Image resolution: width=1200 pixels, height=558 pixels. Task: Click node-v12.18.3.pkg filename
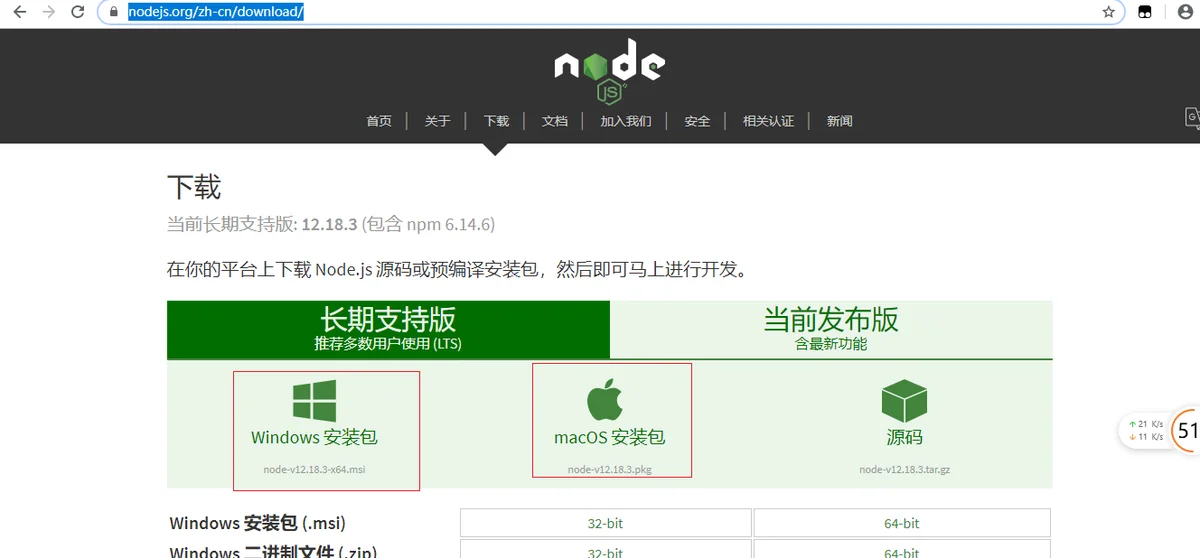(x=609, y=469)
